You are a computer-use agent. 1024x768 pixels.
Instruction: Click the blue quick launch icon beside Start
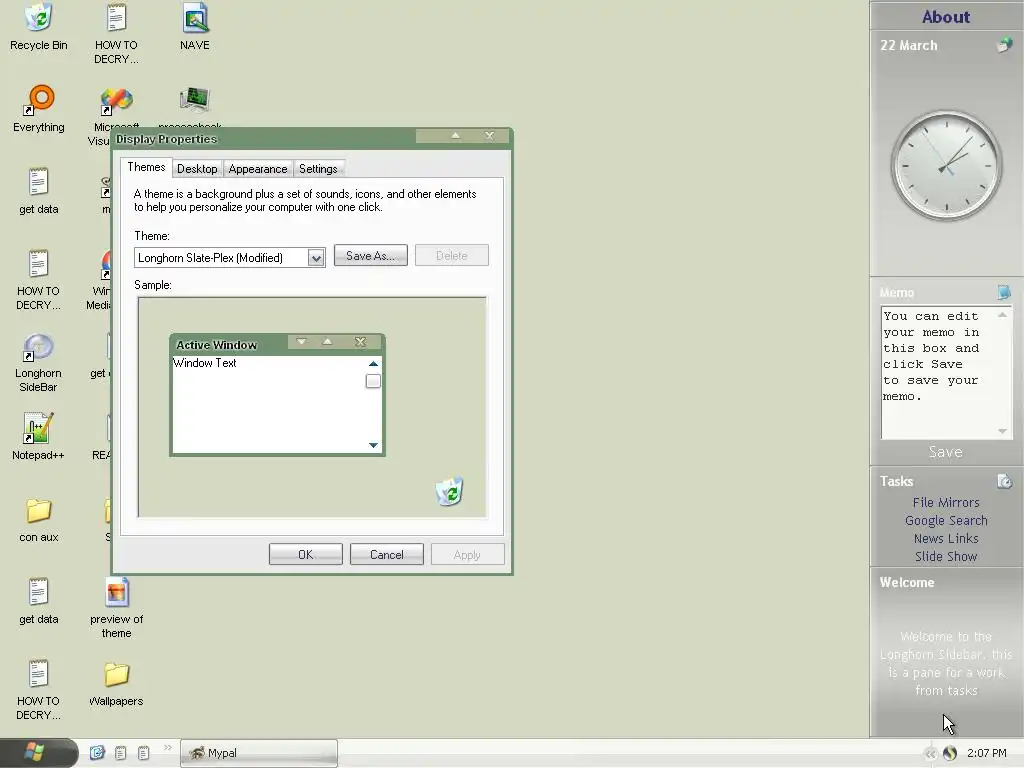(97, 752)
